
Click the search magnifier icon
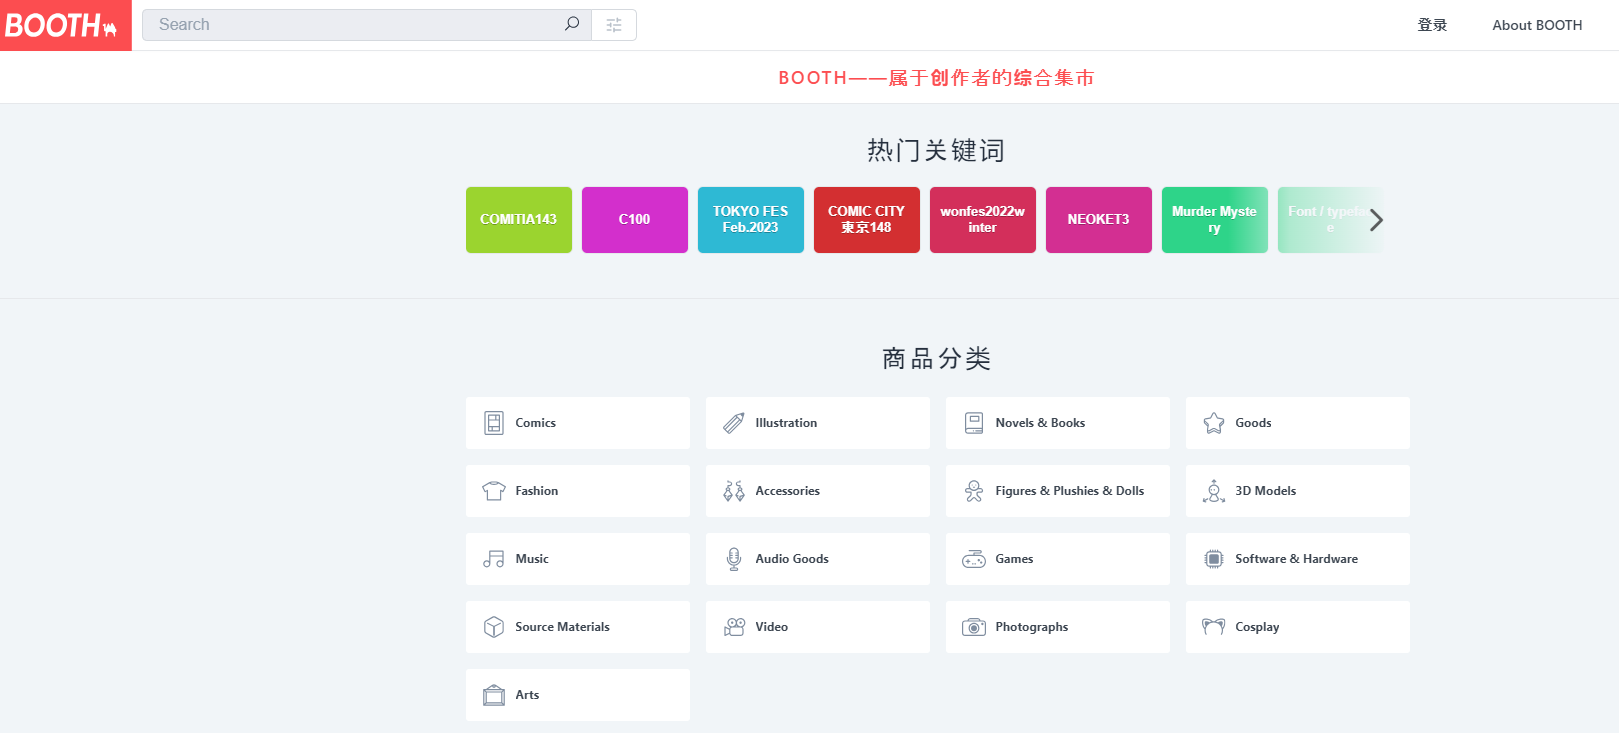[572, 24]
